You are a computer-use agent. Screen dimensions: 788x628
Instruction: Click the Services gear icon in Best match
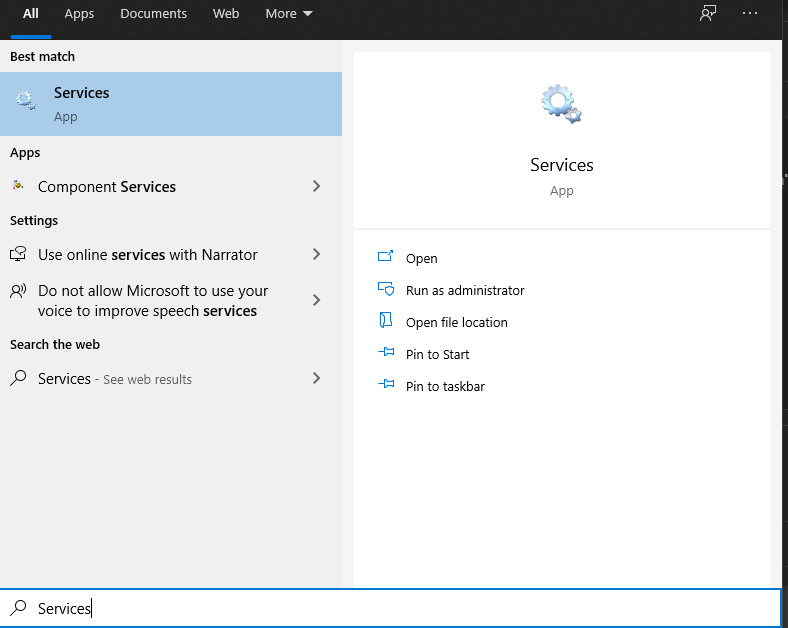click(26, 101)
